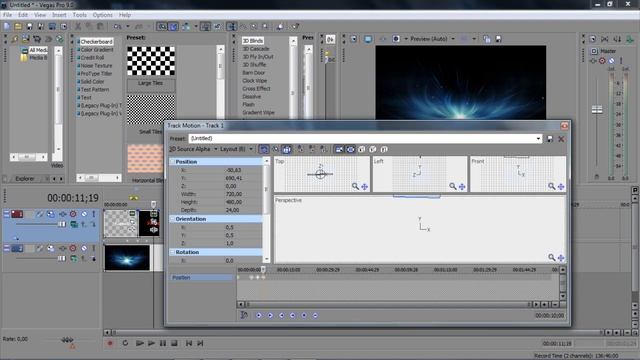The image size is (640, 360).
Task: Select Gradient Wipe transition
Action: point(258,113)
